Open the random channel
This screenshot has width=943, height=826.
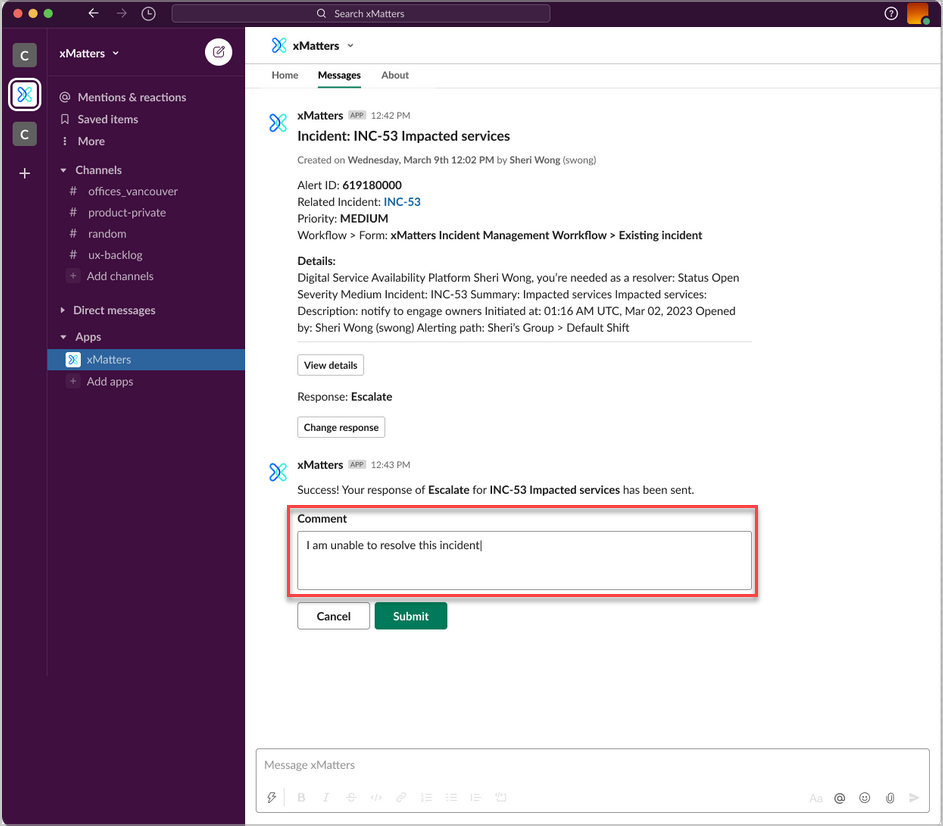tap(107, 233)
